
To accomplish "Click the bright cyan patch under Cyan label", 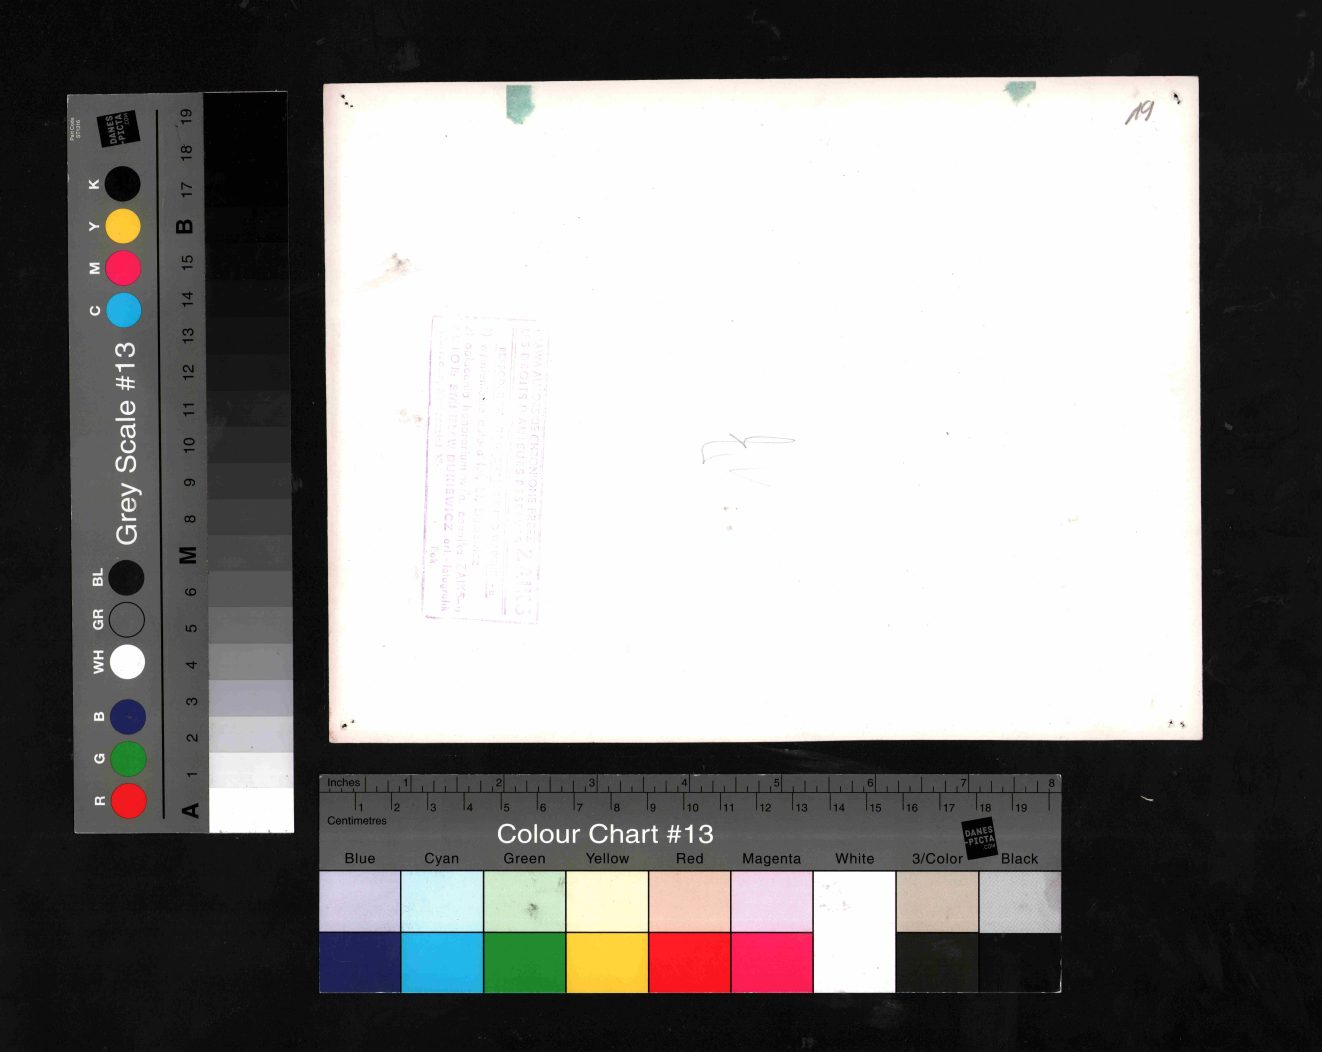I will tap(441, 962).
